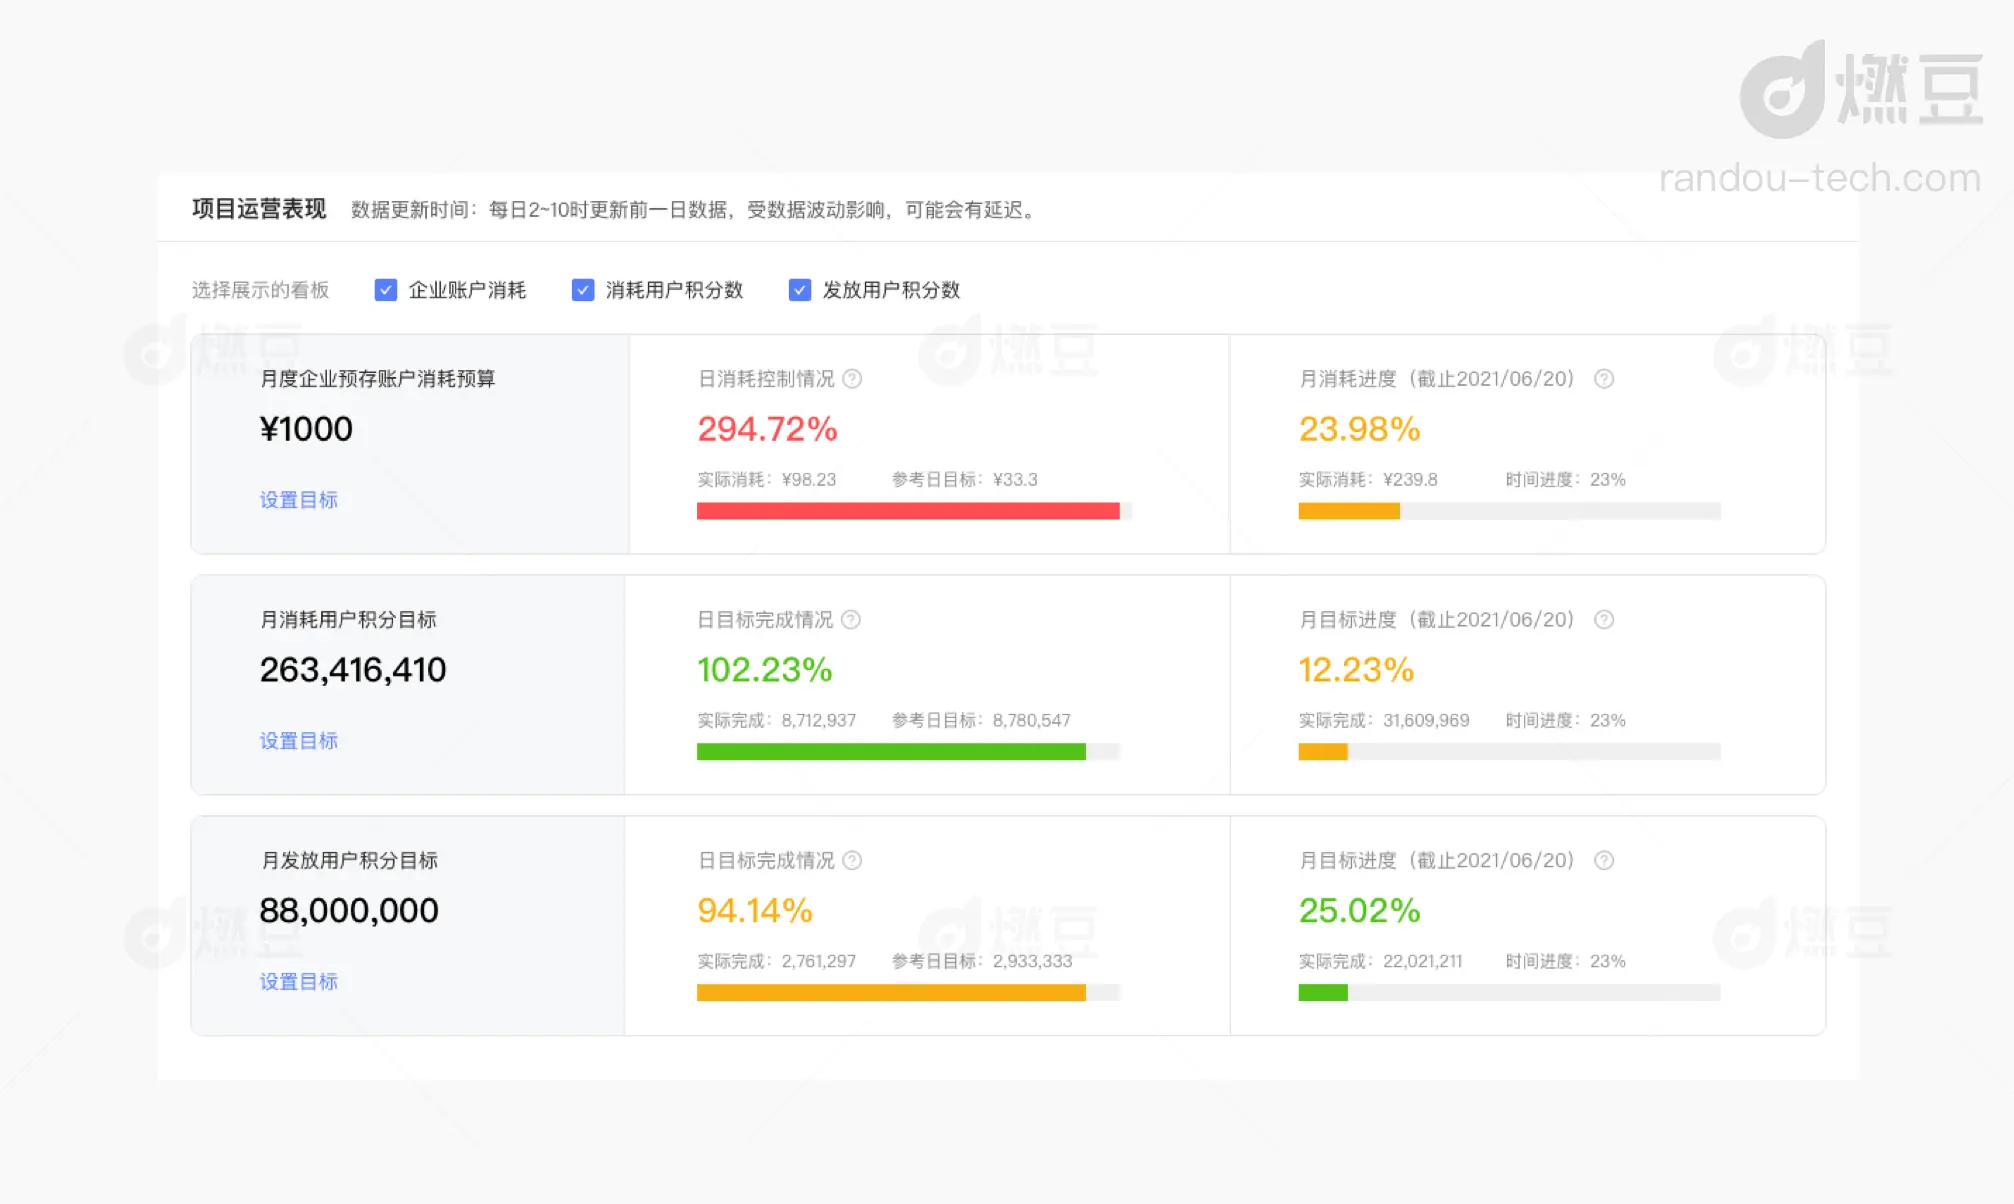2014x1204 pixels.
Task: Click help icon beside 月目标进度 showing 25.02%
Action: 1603,861
